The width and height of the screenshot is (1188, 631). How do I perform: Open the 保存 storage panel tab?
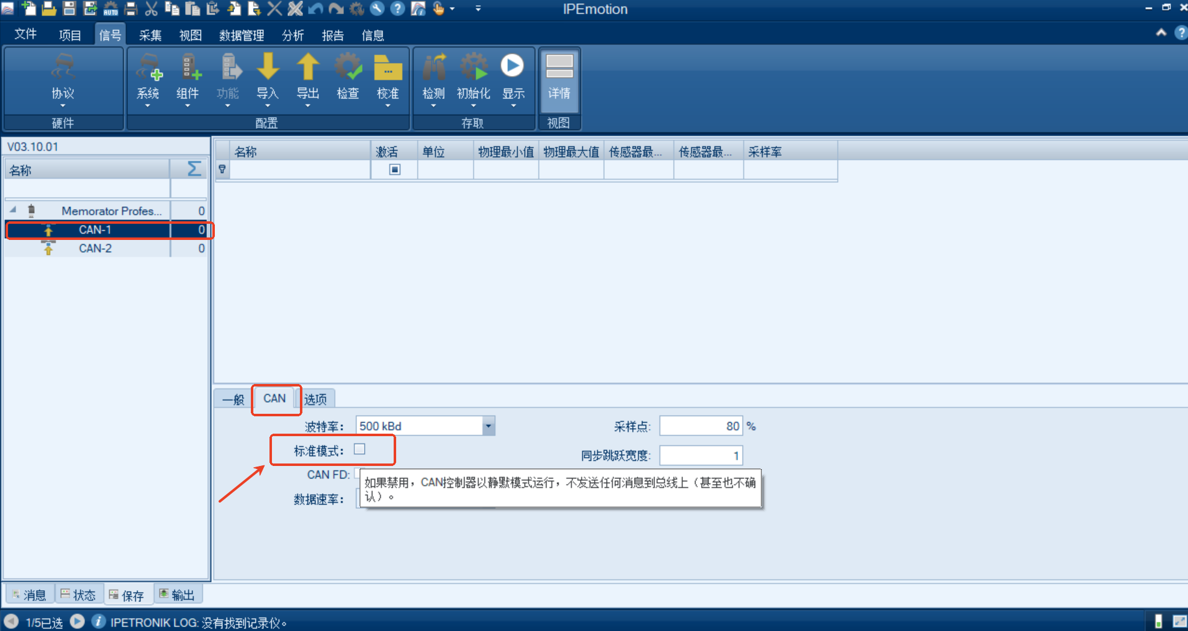coord(127,595)
